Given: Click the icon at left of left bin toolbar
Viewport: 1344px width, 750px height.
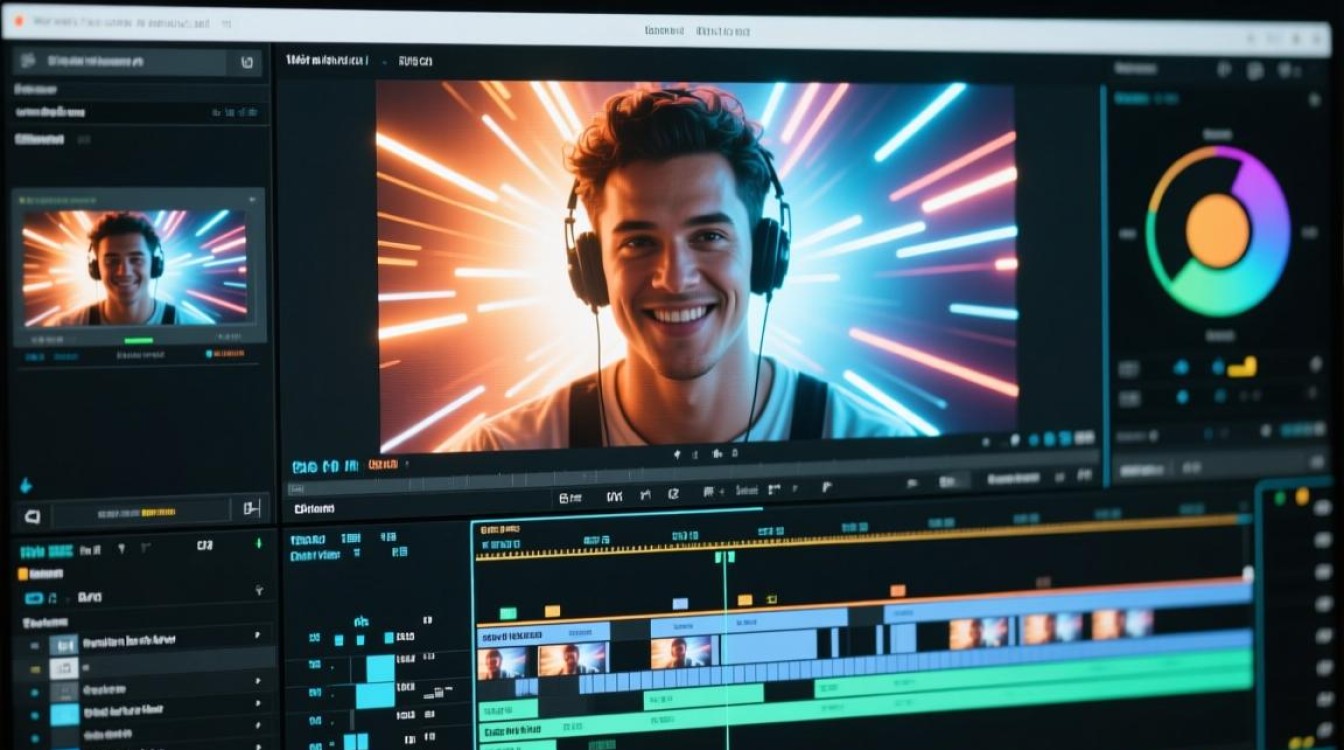Looking at the screenshot, I should pyautogui.click(x=31, y=516).
